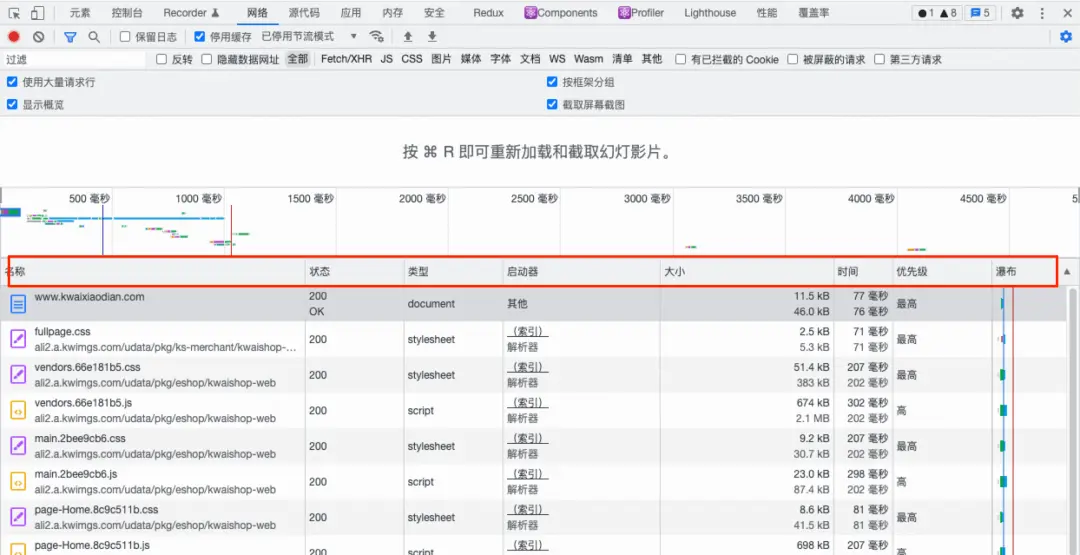This screenshot has width=1080, height=555.
Task: Open the 控制台 tab
Action: [127, 13]
